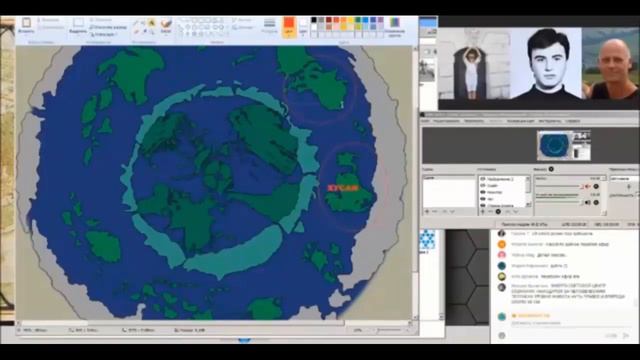Pick the black color swatch in palette

tap(314, 20)
